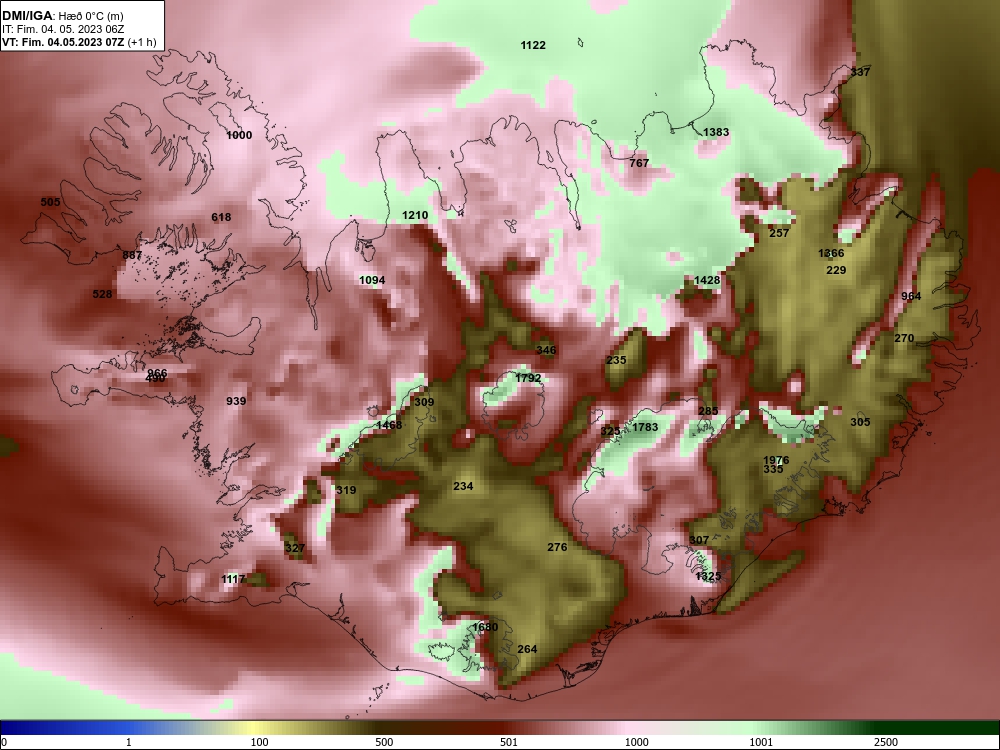This screenshot has width=1000, height=750.
Task: Click the 335 value below 1976
Action: point(773,469)
